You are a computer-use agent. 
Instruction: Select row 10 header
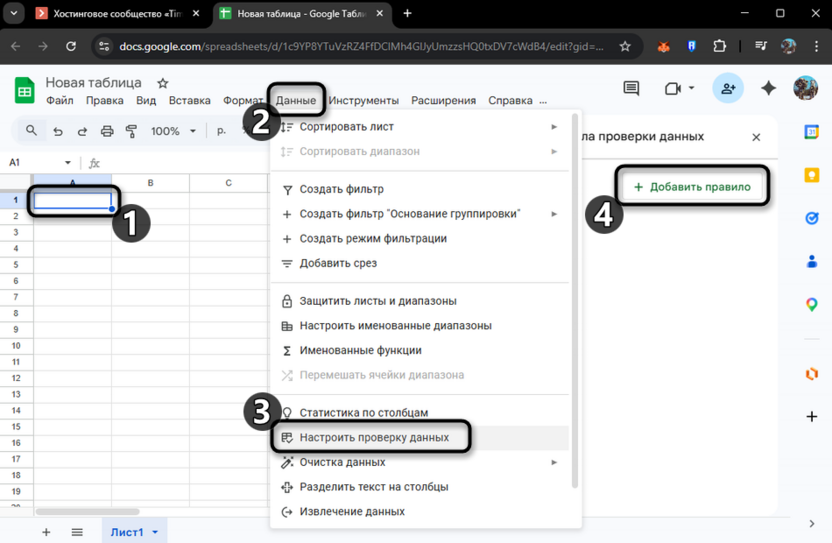pos(16,346)
